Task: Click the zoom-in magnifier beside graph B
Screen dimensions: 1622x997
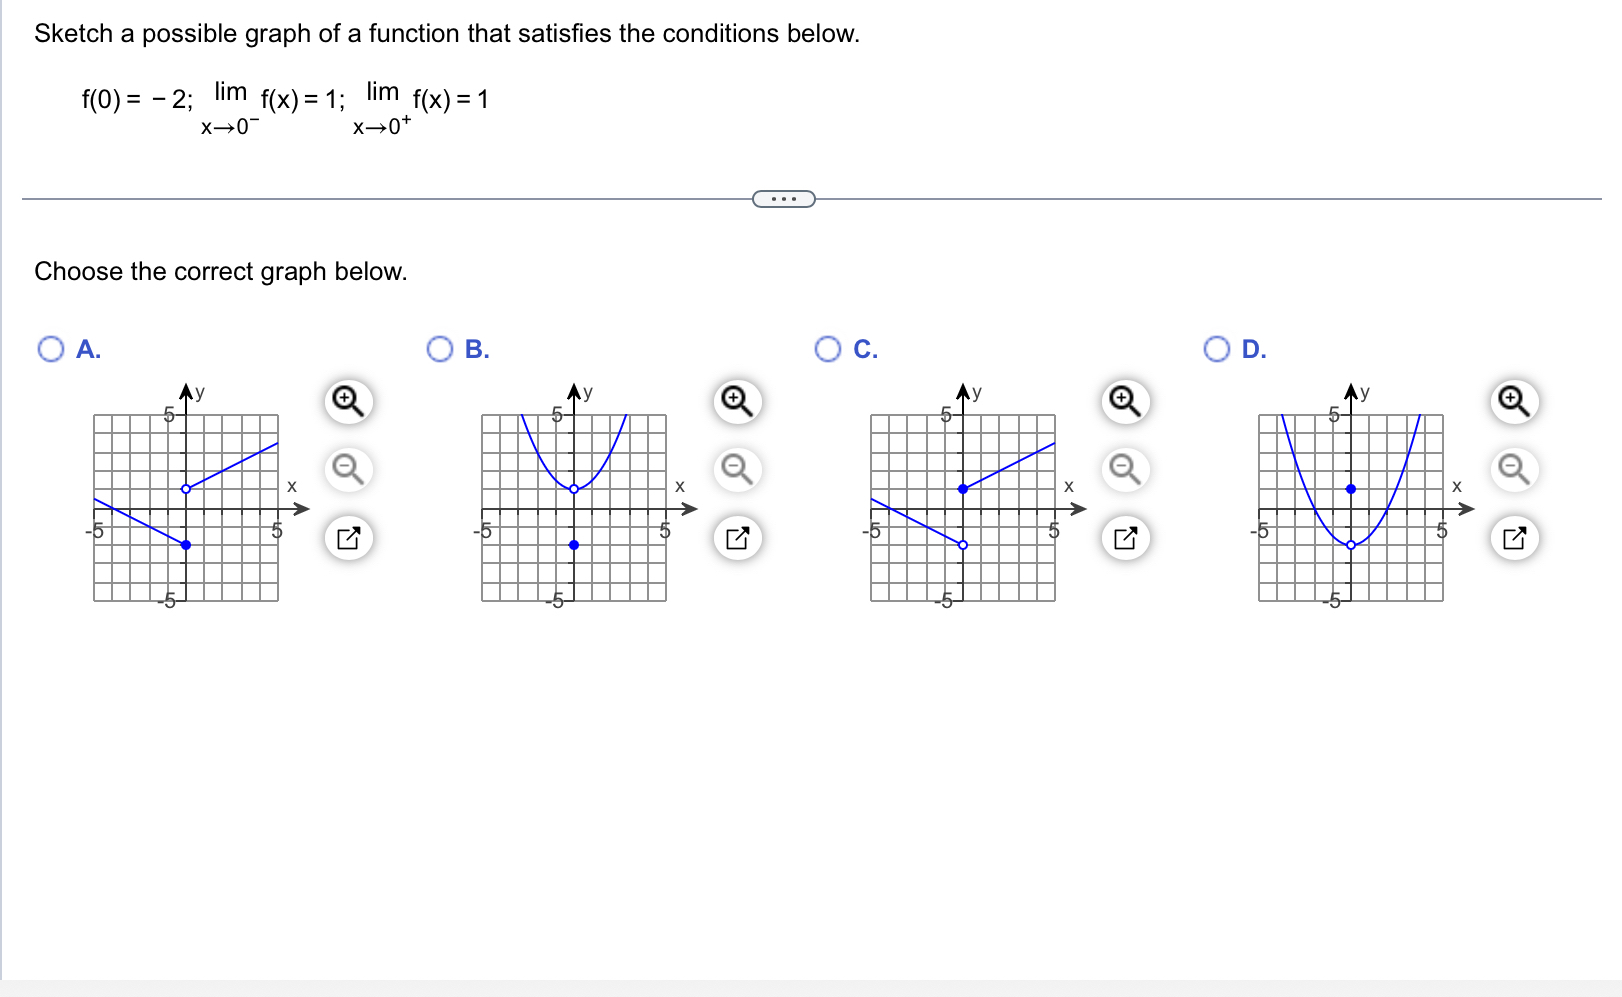Action: [737, 400]
